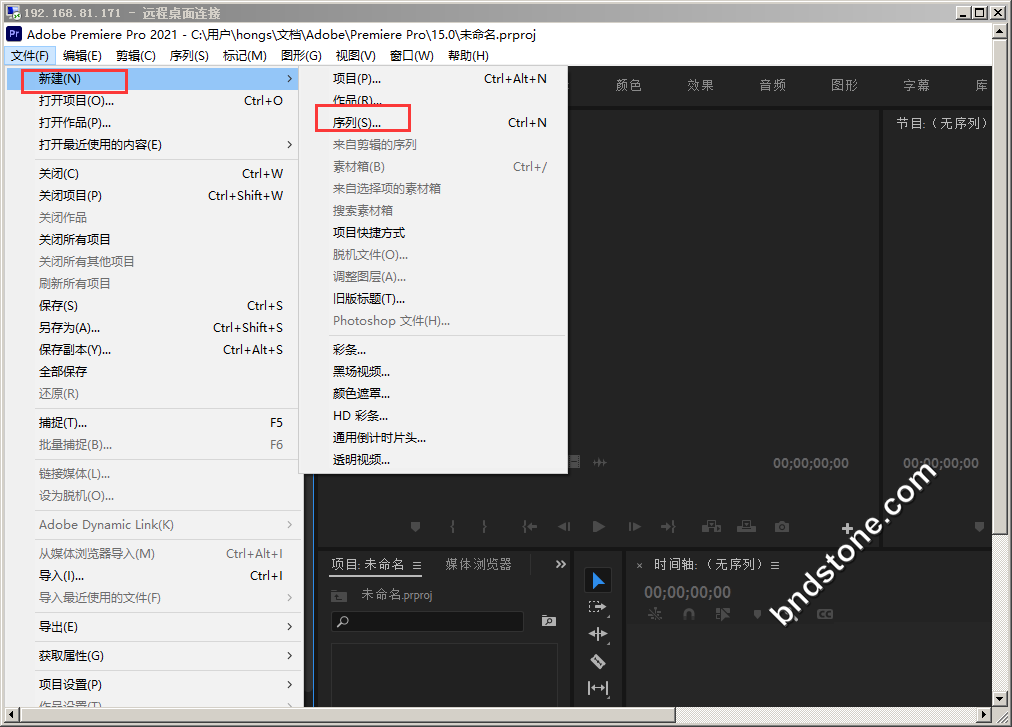This screenshot has width=1012, height=727.
Task: Toggle timeline Snap magnet icon
Action: 688,614
